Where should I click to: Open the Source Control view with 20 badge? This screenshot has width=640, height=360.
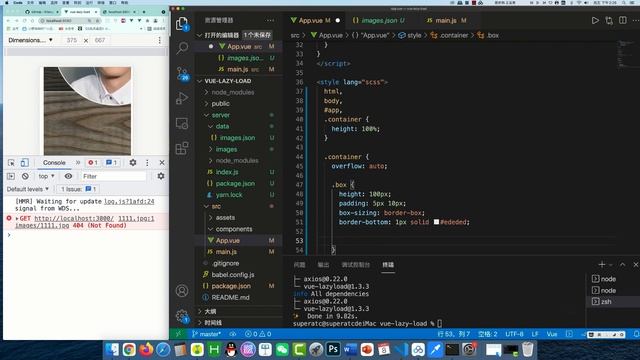click(x=182, y=73)
